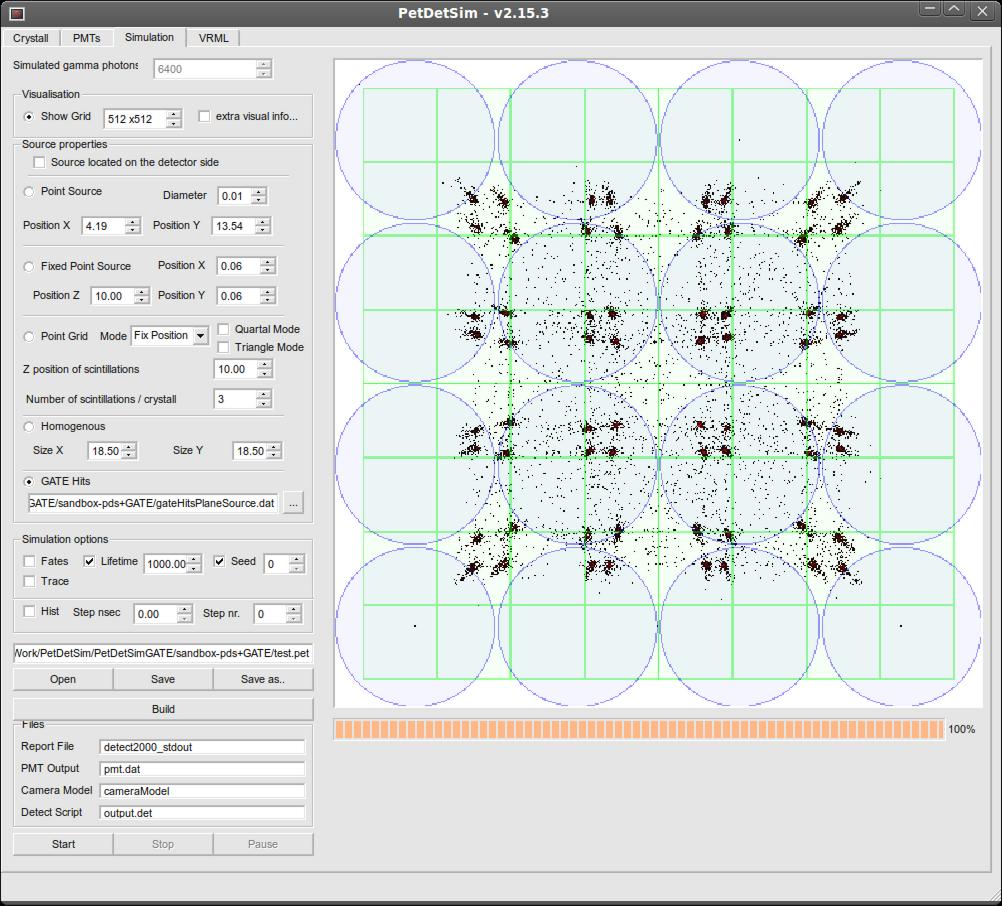Toggle the Fates checkbox
This screenshot has height=906, width=1002.
click(x=29, y=561)
